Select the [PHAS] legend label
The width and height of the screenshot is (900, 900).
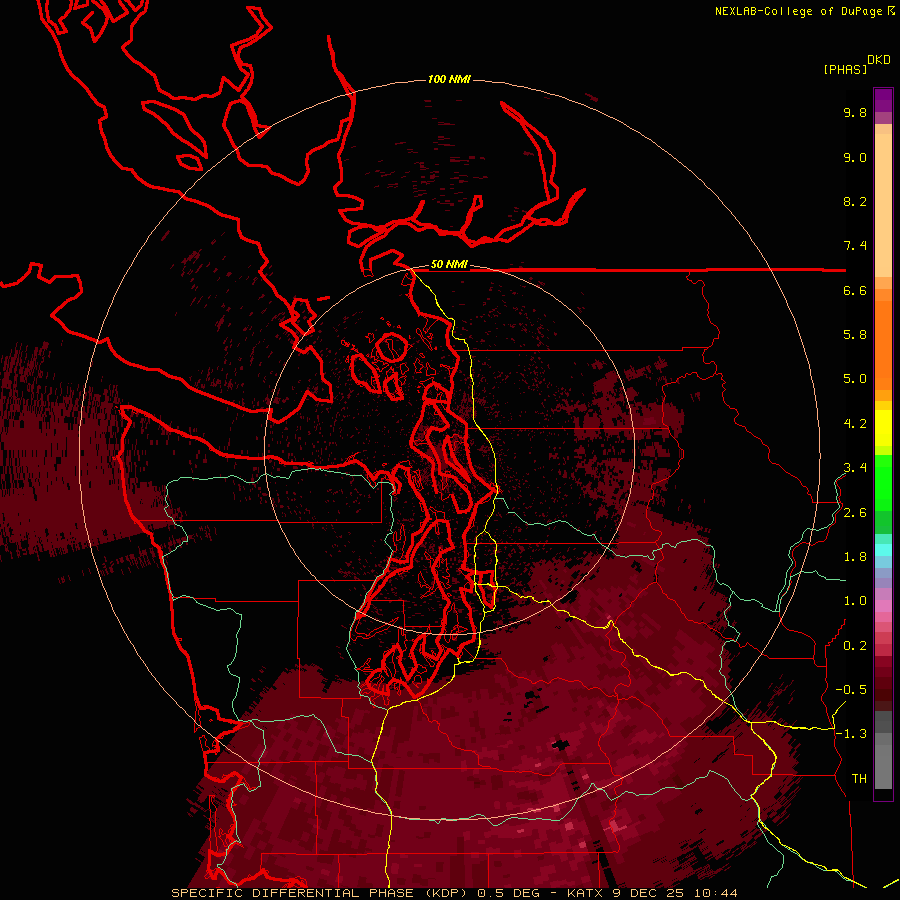pyautogui.click(x=845, y=69)
